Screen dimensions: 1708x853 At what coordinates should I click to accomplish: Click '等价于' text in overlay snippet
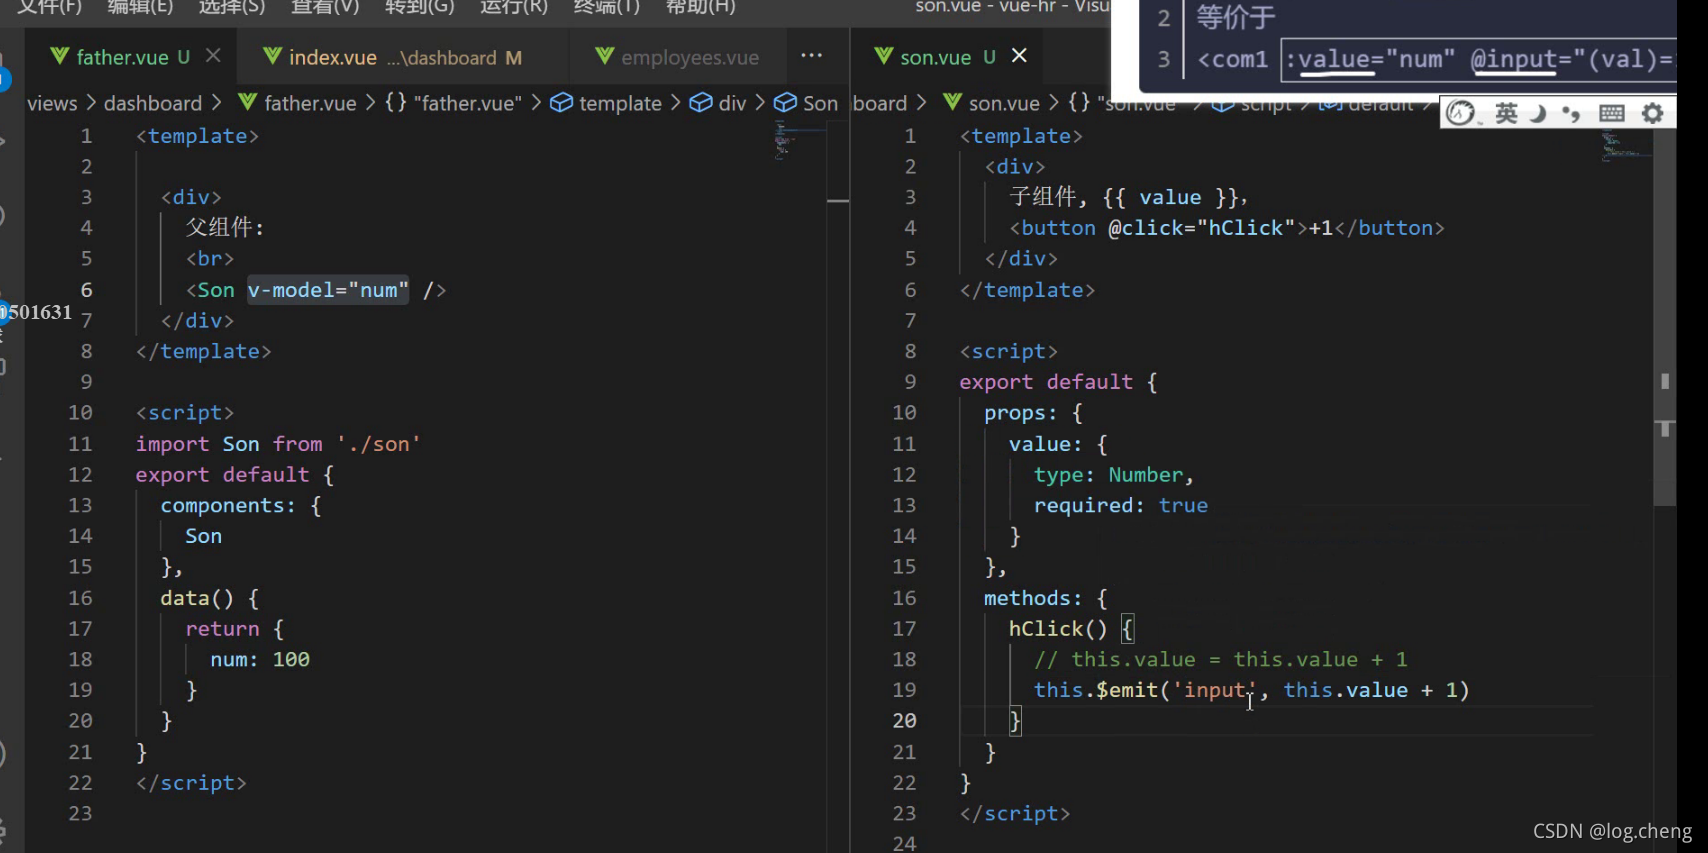point(1236,17)
